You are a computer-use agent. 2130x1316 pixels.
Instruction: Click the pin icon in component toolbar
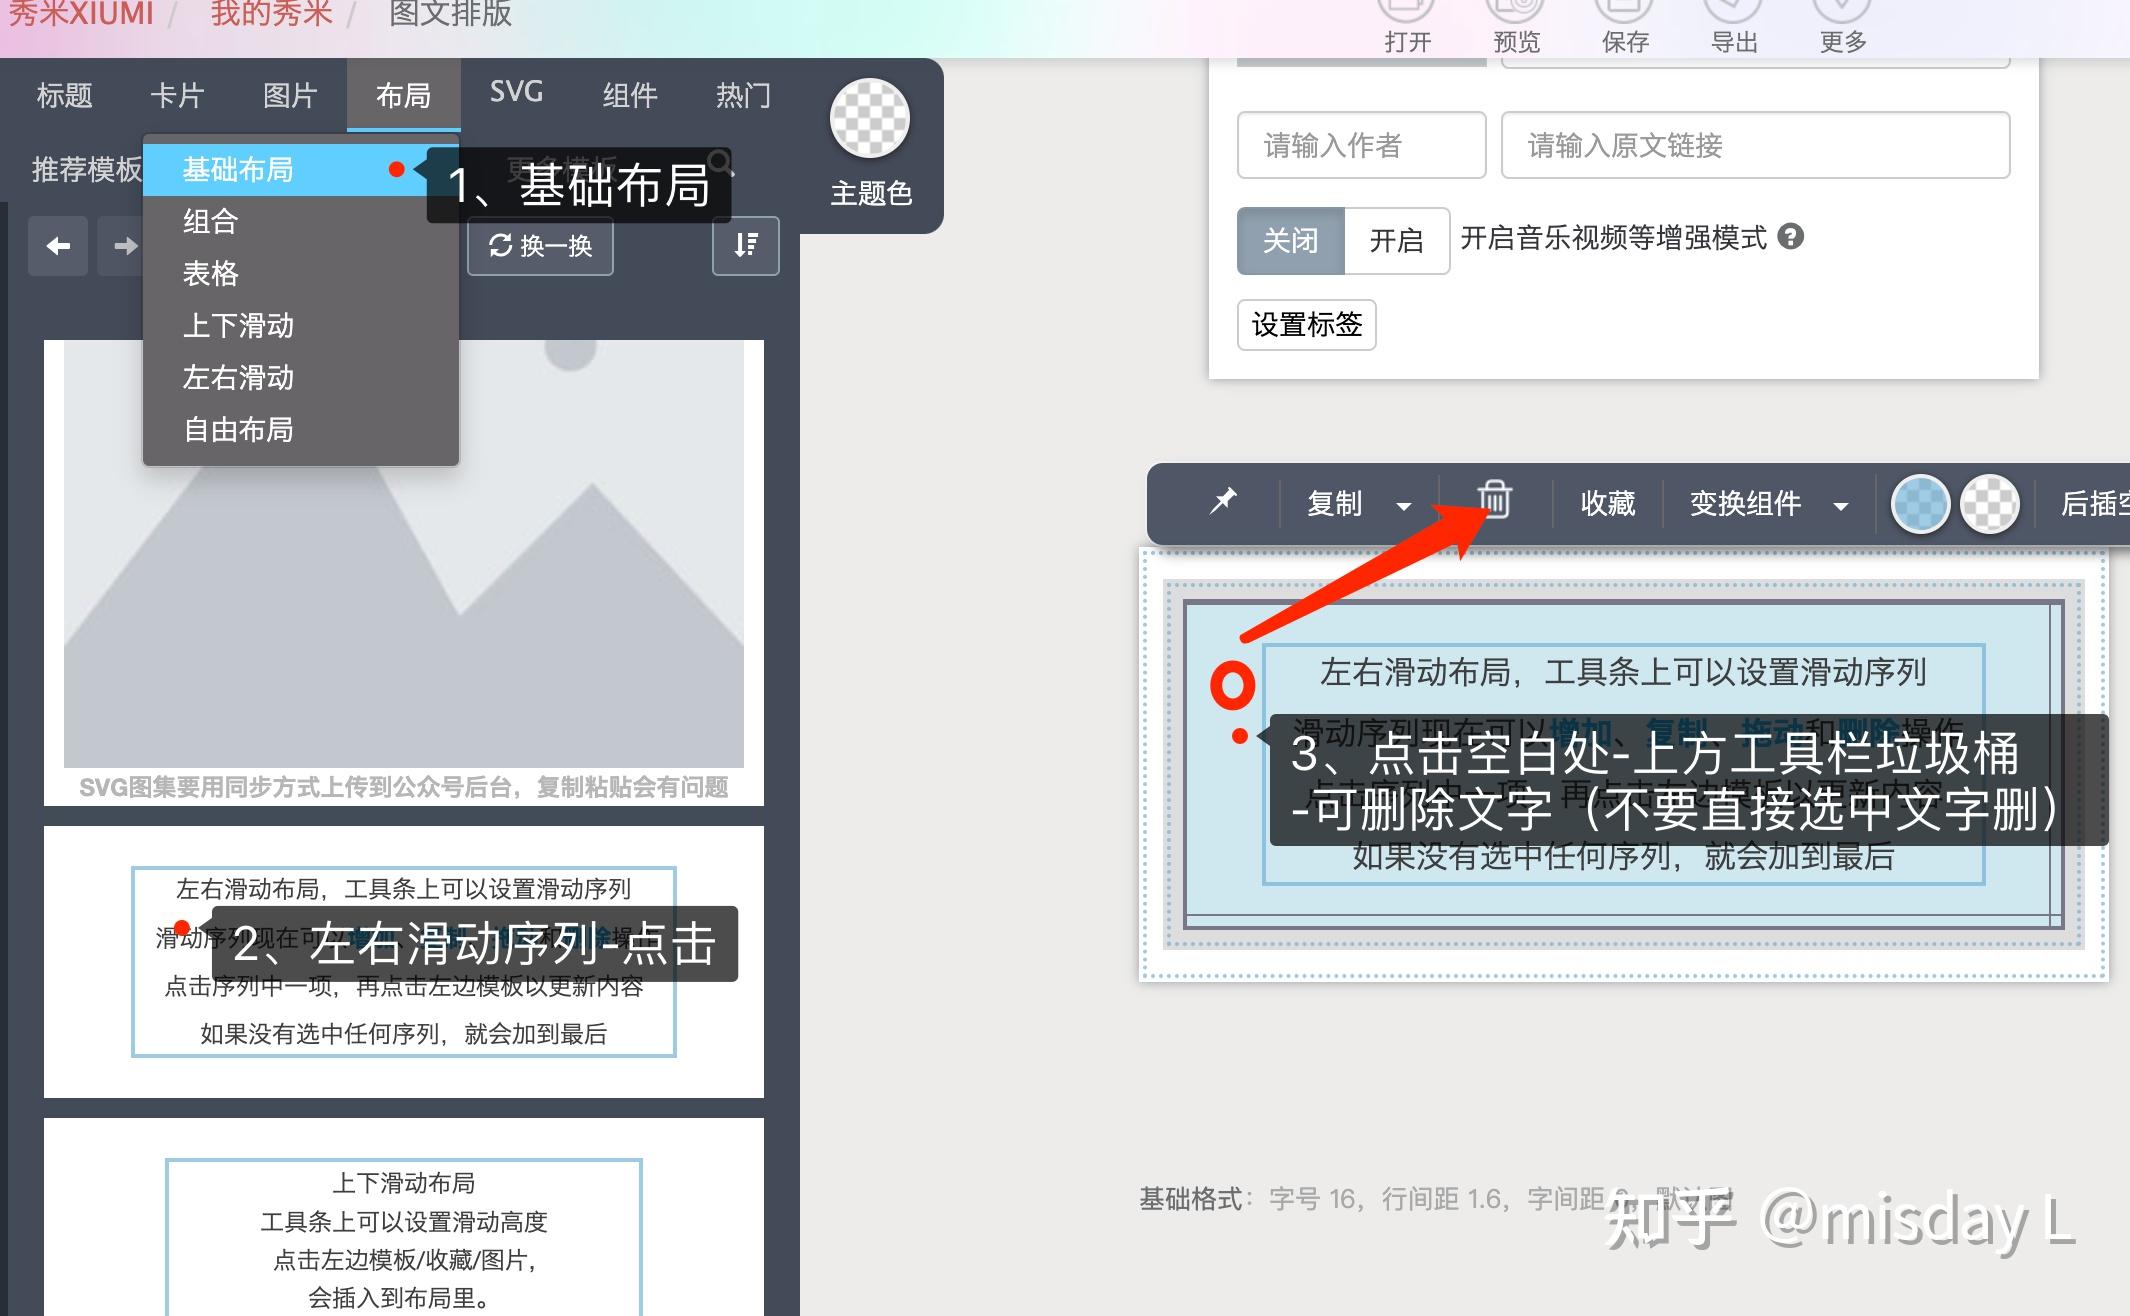tap(1223, 501)
